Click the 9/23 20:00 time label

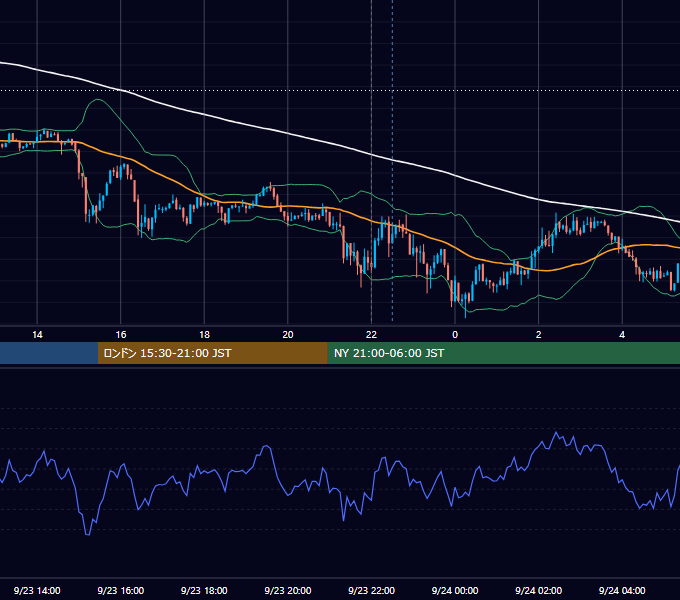(288, 590)
